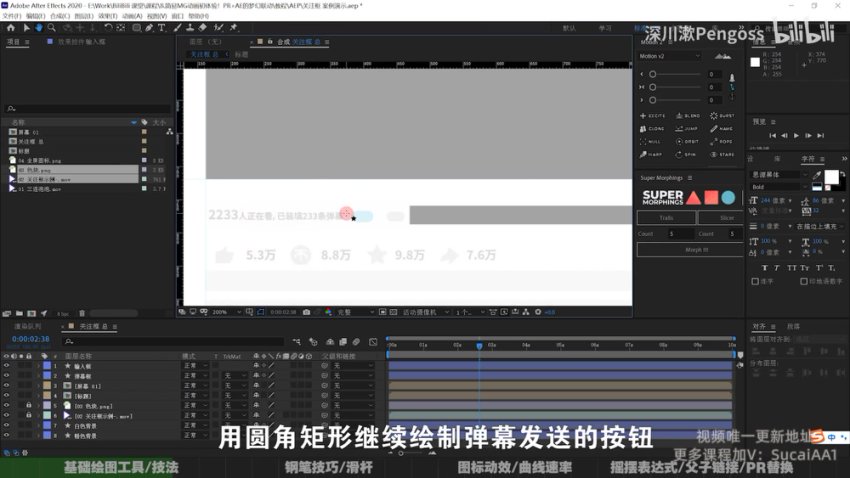
Task: Hide layer 1 using its eye icon
Action: 6,366
